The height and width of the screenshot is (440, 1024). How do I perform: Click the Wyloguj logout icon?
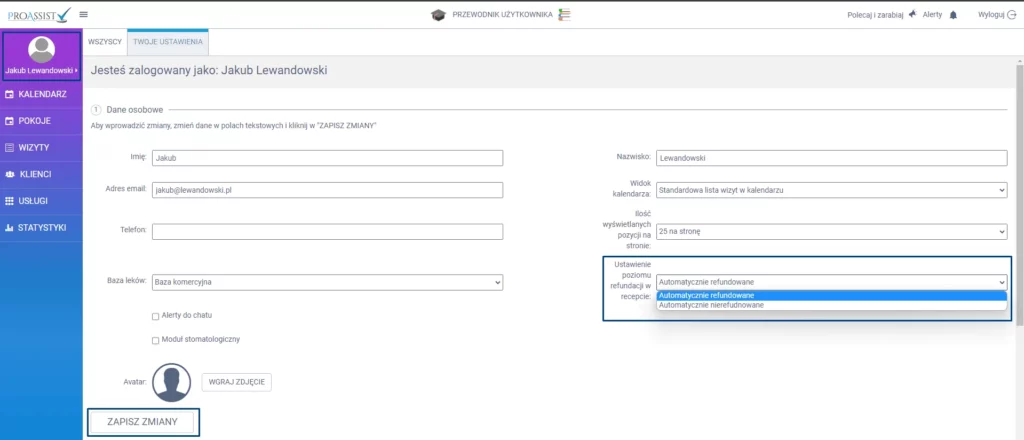point(1011,15)
